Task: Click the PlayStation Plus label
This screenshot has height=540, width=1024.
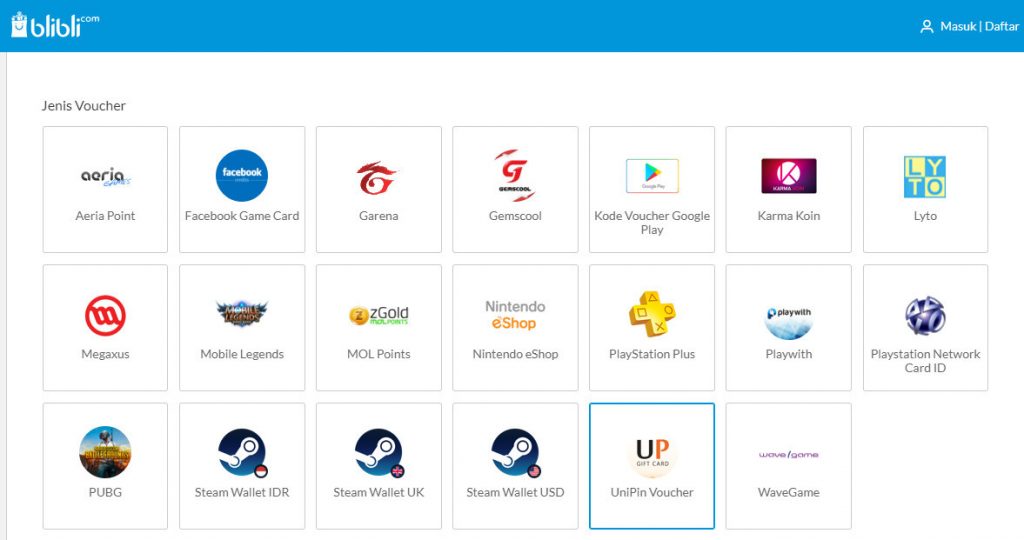Action: coord(652,355)
